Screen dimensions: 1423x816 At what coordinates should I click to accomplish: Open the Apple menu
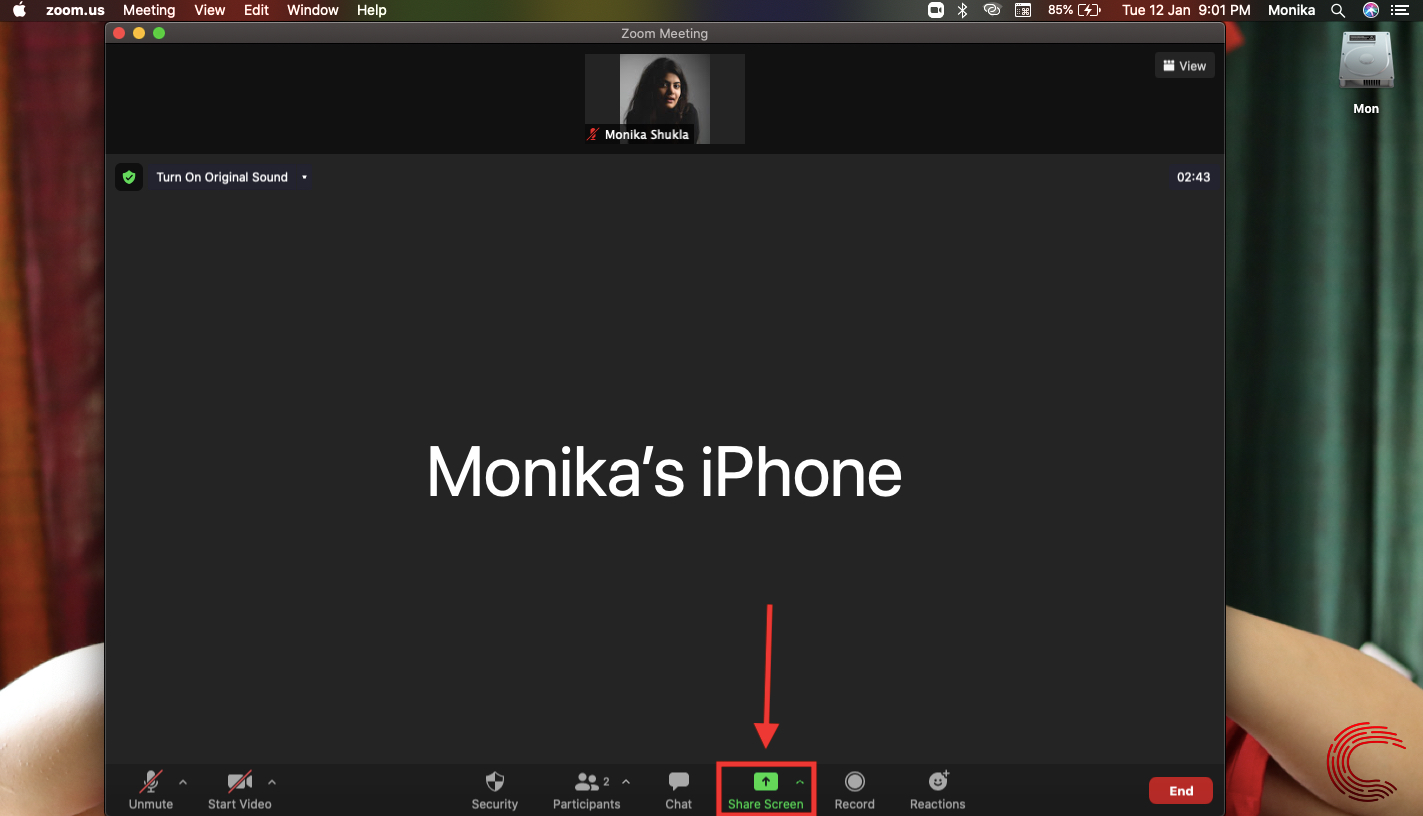coord(19,10)
